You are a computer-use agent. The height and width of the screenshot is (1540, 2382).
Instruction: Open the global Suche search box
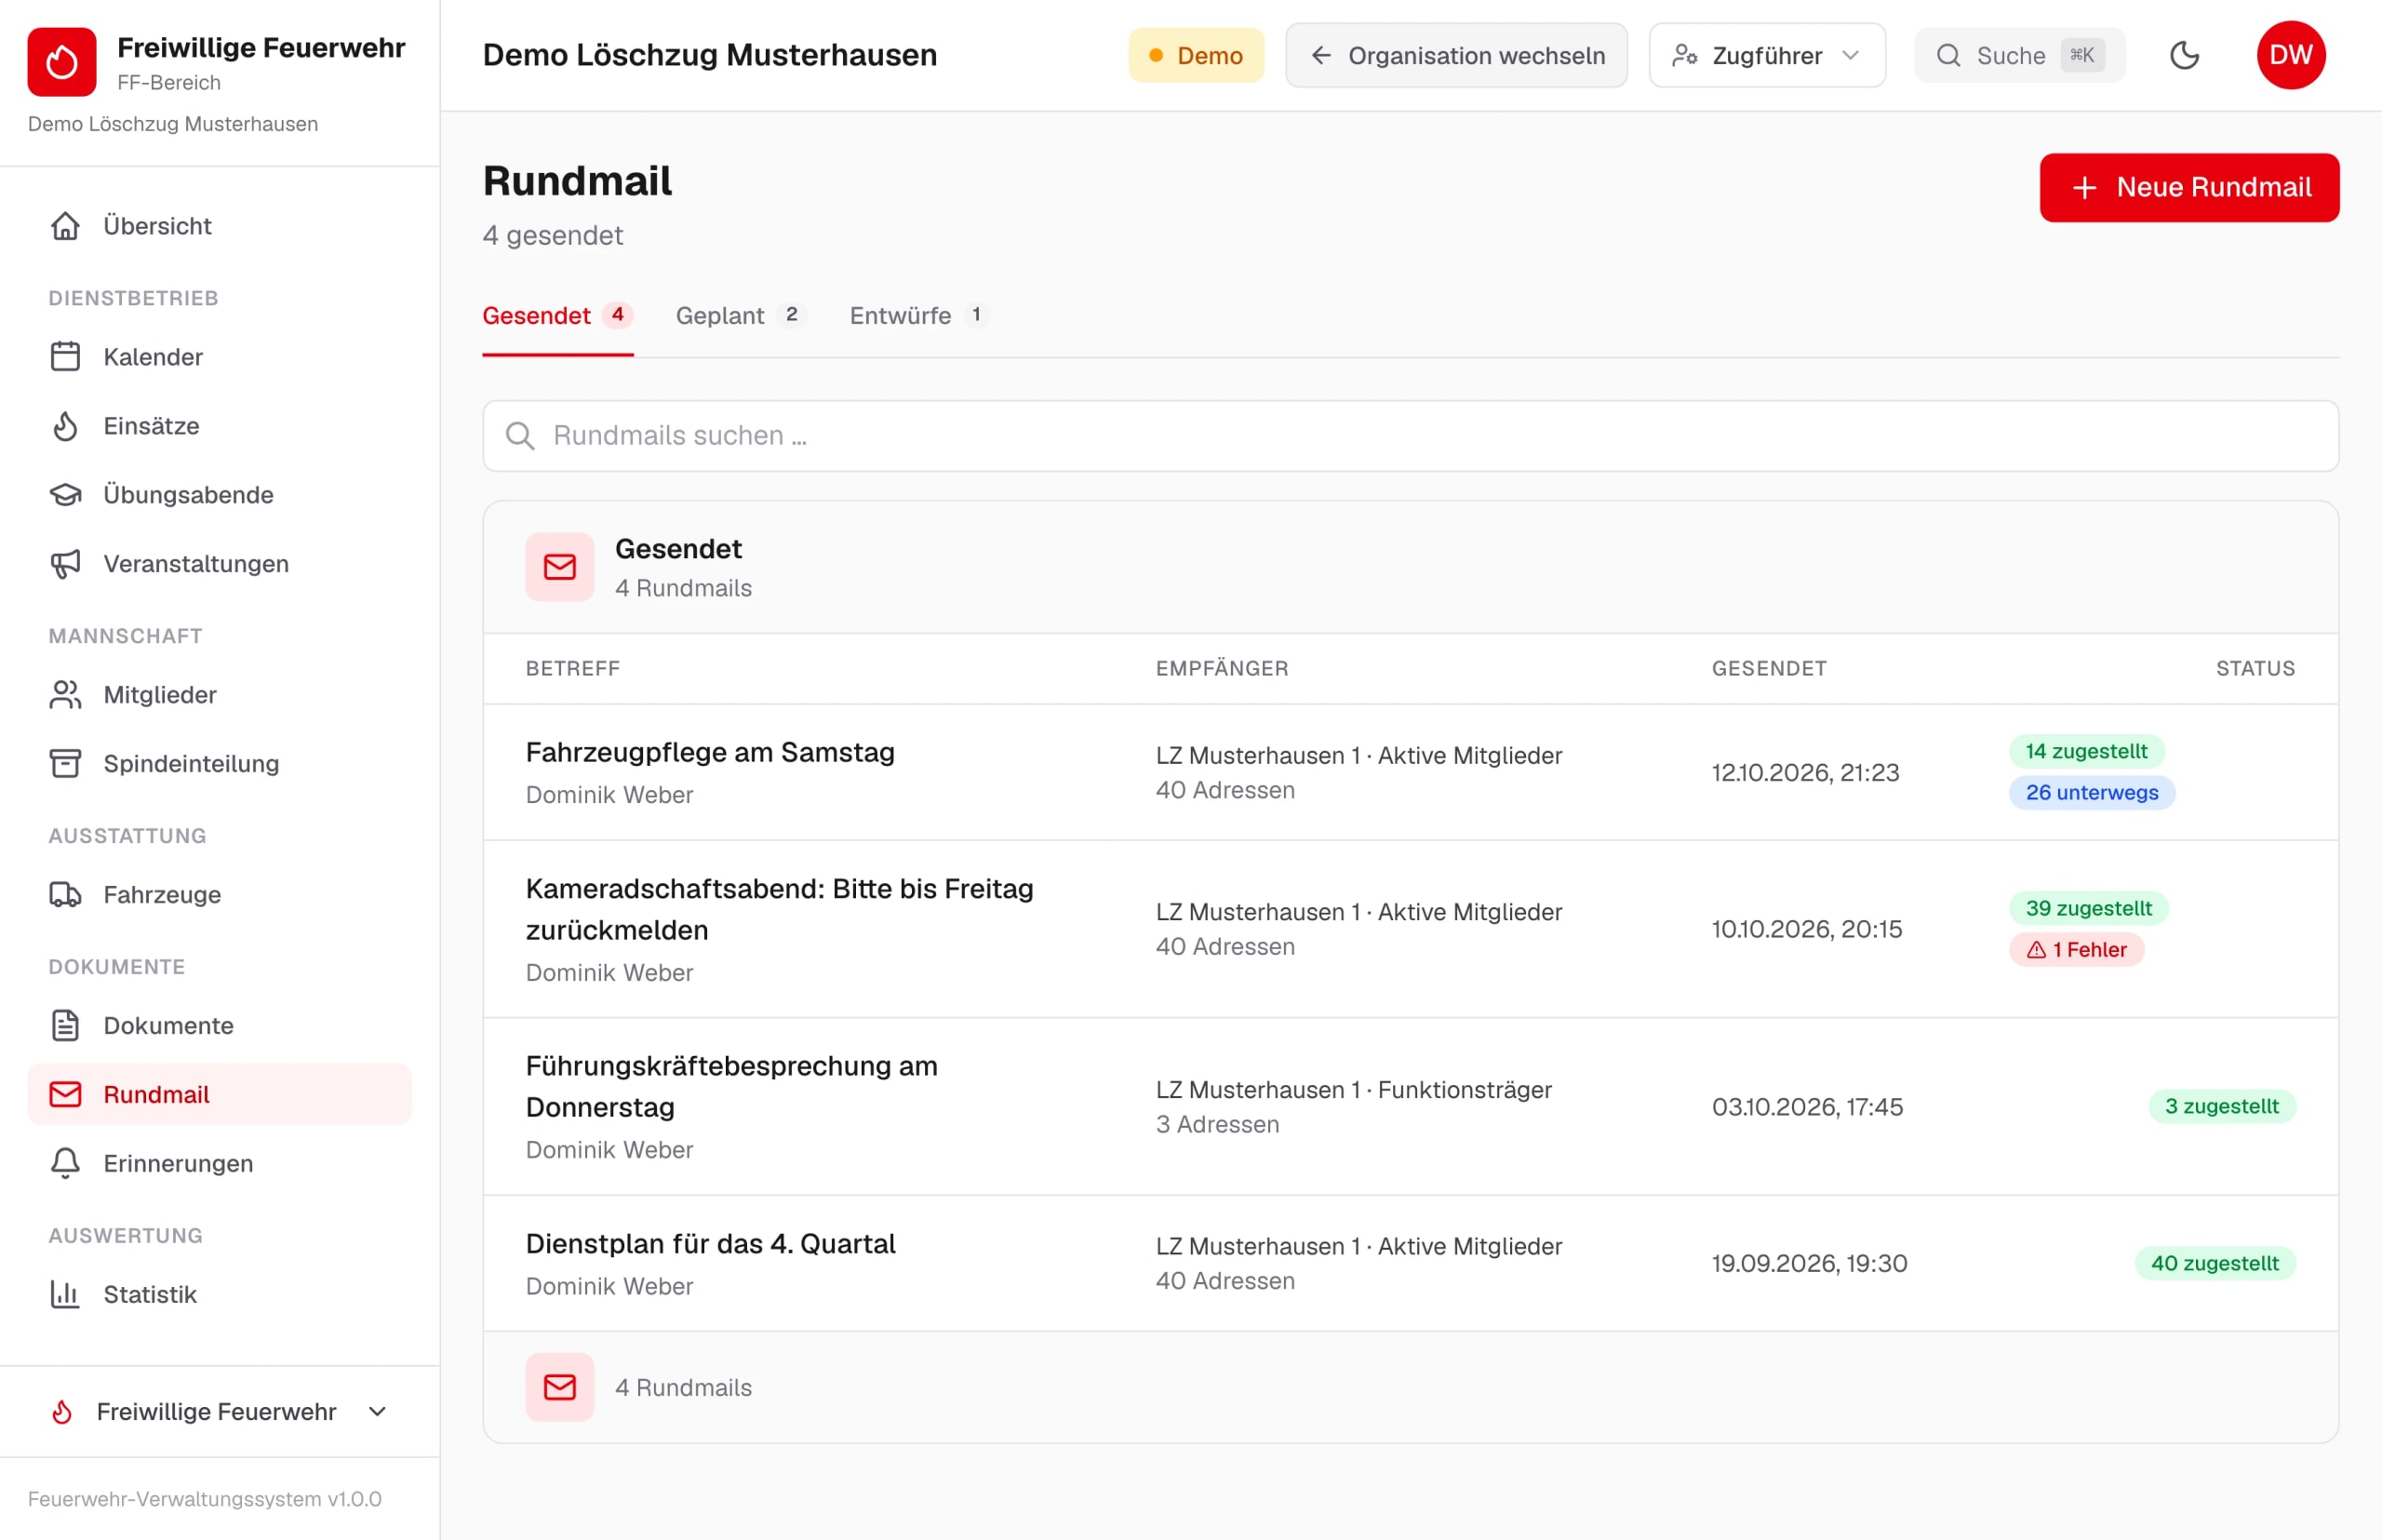pyautogui.click(x=2019, y=55)
